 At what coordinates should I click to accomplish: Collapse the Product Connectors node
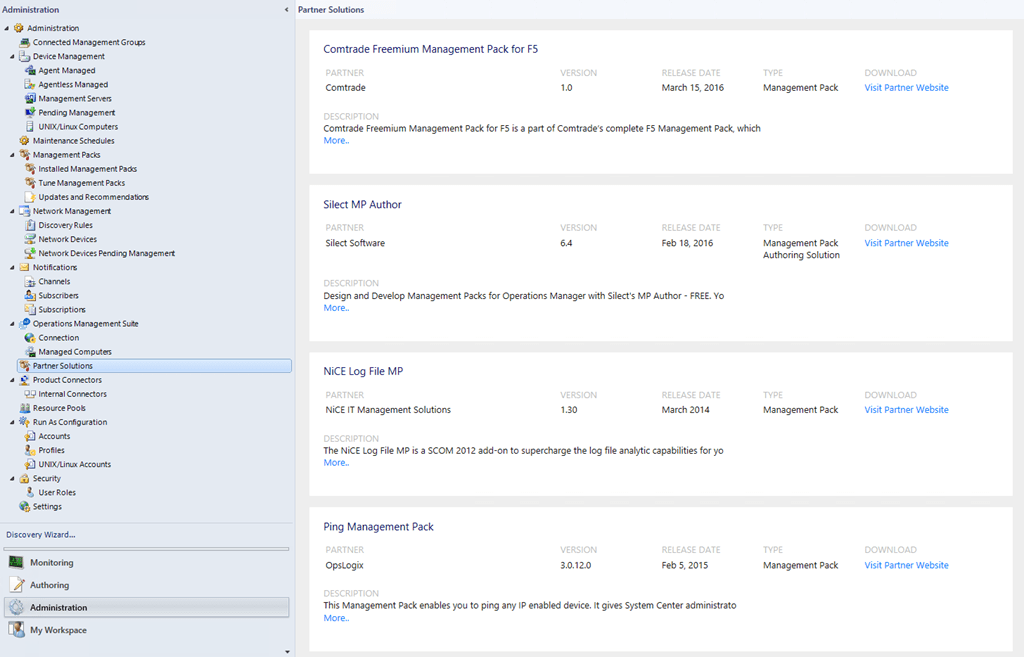12,380
